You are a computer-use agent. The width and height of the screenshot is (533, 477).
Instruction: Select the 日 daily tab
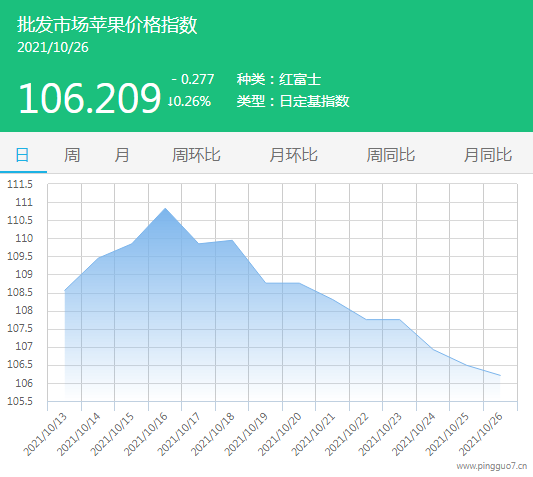pyautogui.click(x=22, y=155)
